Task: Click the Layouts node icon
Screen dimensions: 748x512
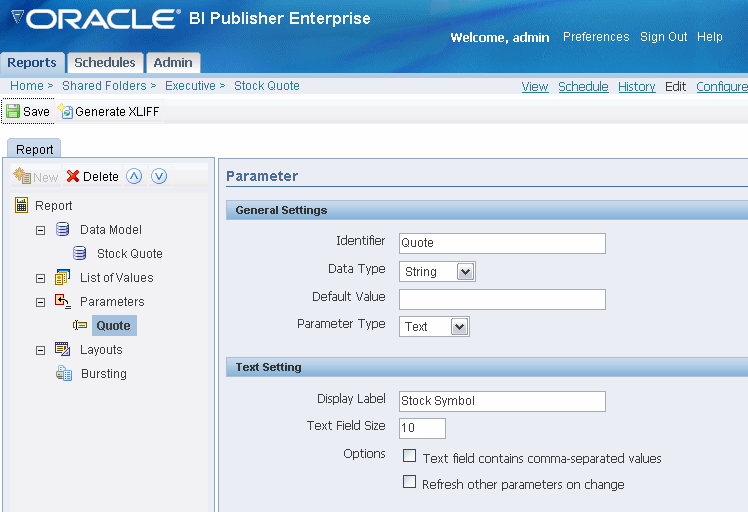Action: click(x=62, y=349)
